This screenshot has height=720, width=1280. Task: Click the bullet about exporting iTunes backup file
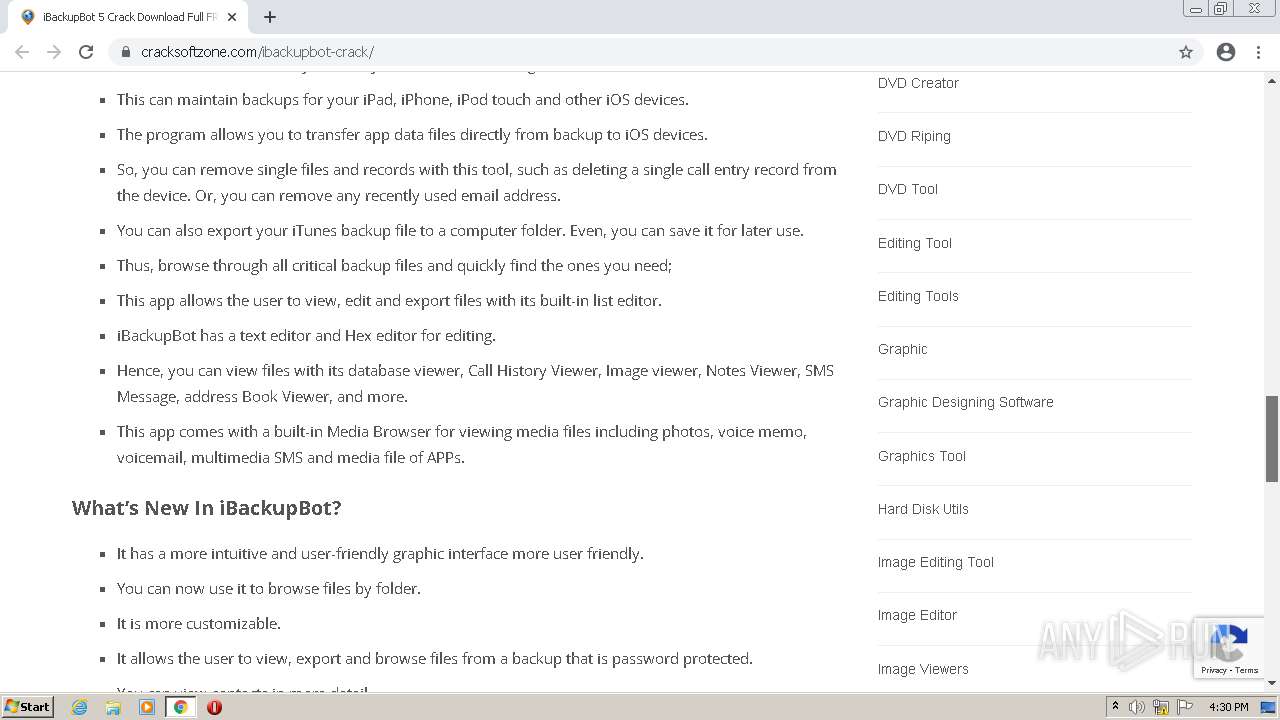(x=460, y=230)
